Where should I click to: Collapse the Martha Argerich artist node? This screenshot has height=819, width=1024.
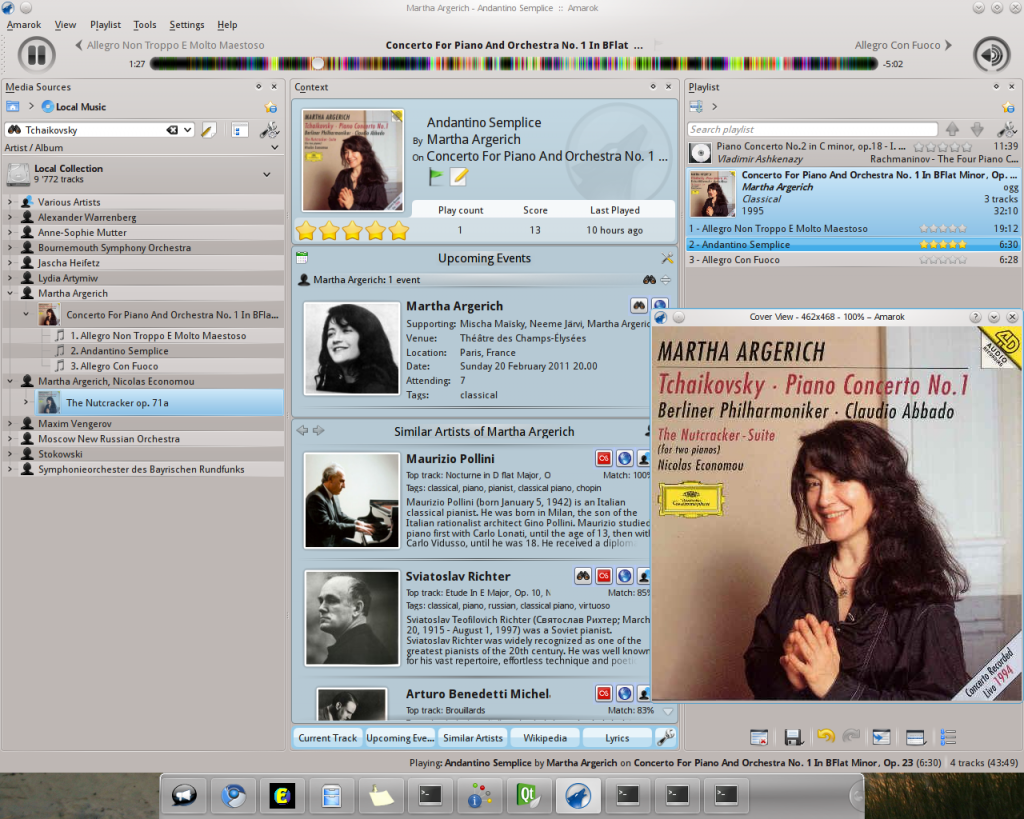[x=10, y=293]
